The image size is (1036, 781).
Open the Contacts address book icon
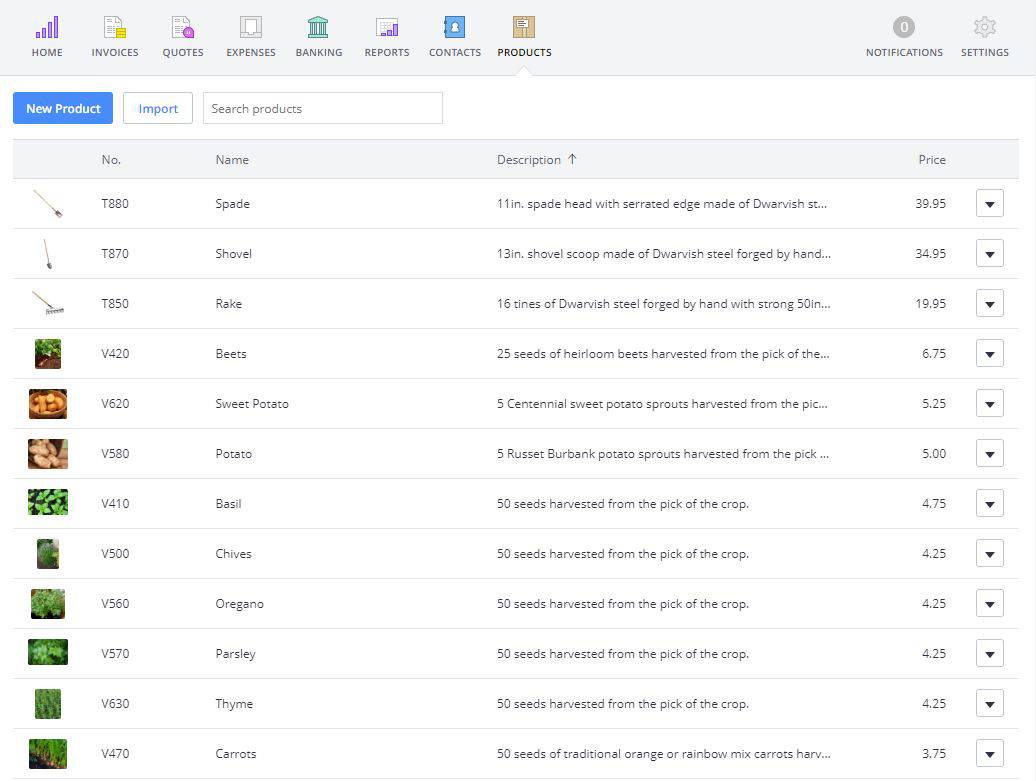[x=455, y=27]
